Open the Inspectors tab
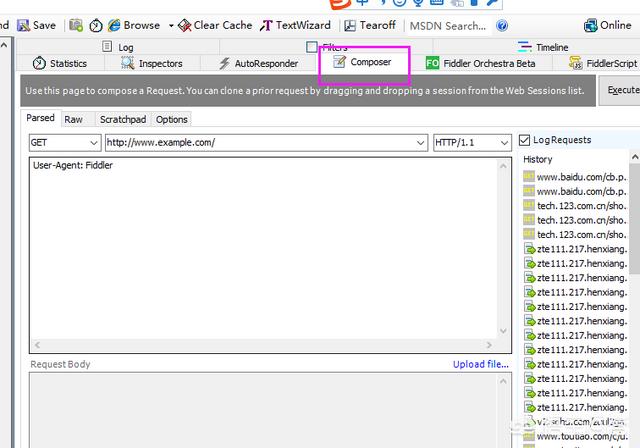Viewport: 640px width, 448px height. [x=152, y=63]
